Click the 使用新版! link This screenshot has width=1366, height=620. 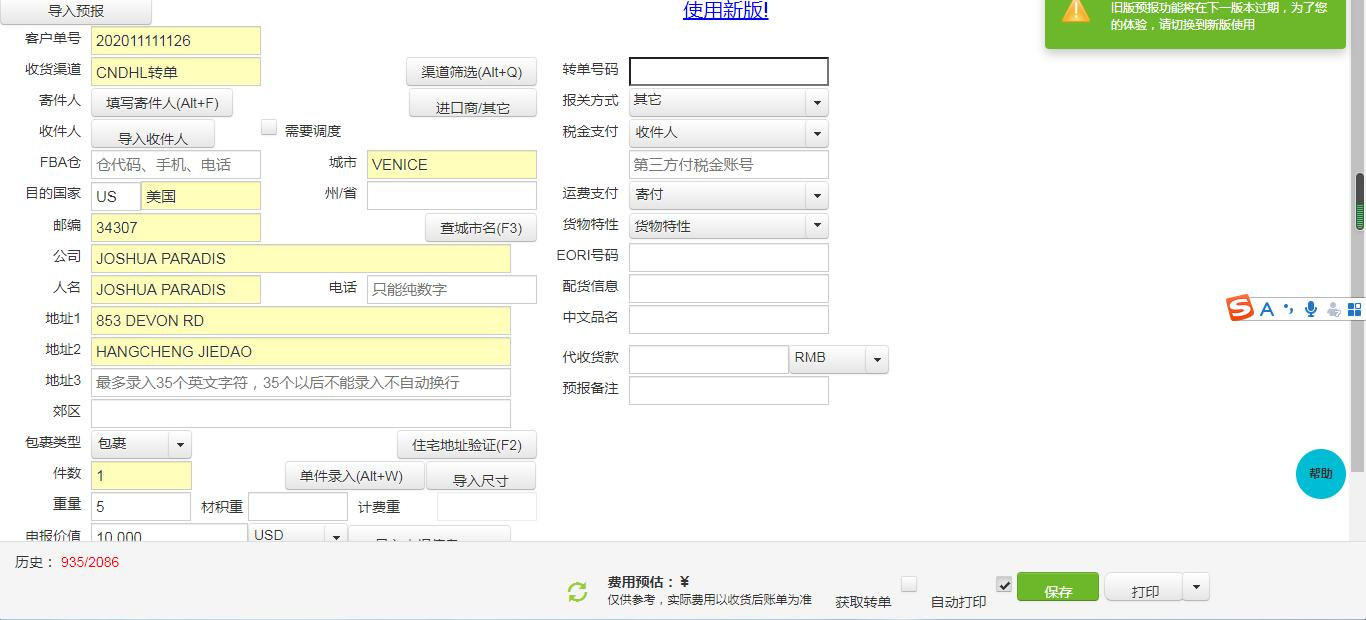[x=724, y=10]
